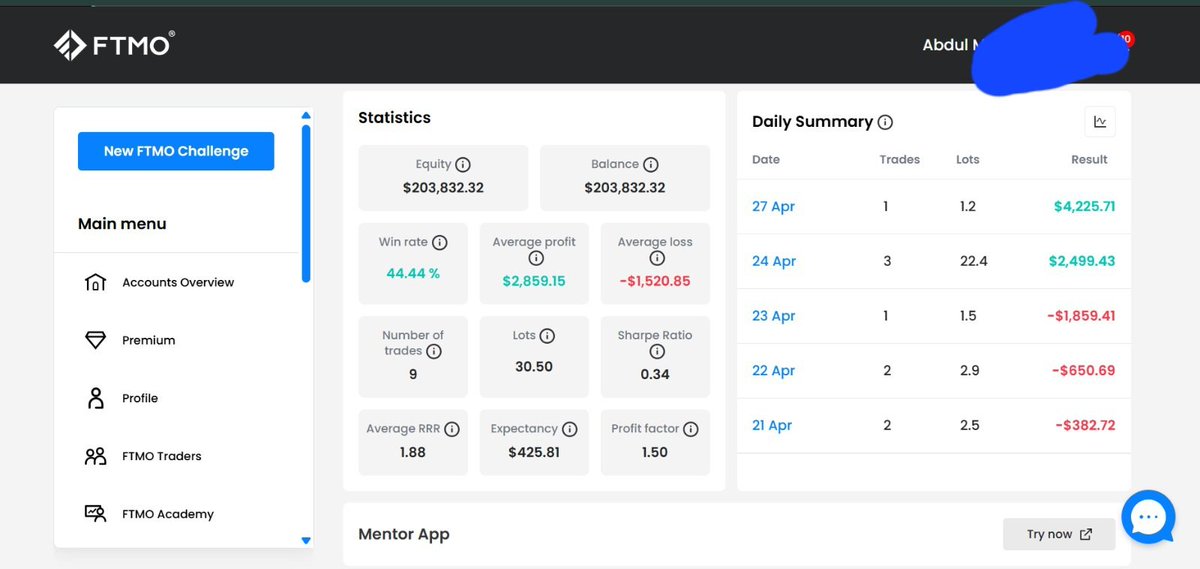This screenshot has width=1200, height=569.
Task: Click the Win rate info icon
Action: [x=440, y=242]
